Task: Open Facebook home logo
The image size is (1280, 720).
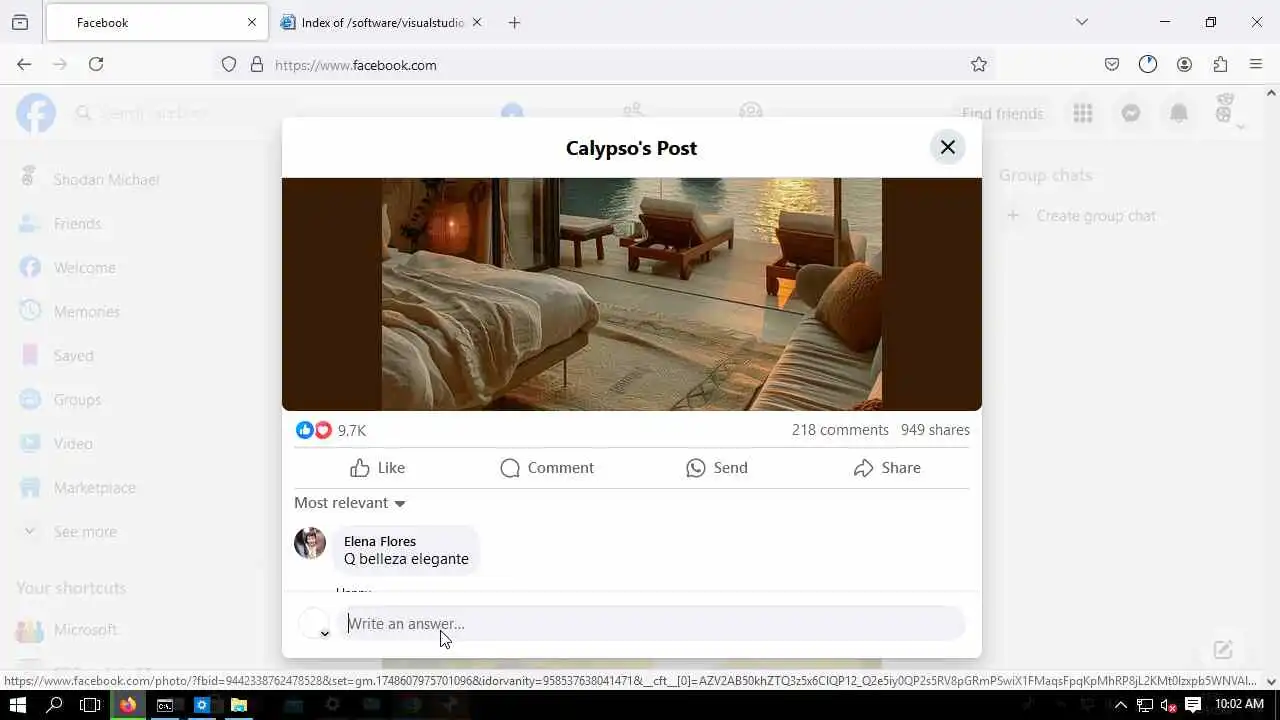Action: tap(36, 113)
